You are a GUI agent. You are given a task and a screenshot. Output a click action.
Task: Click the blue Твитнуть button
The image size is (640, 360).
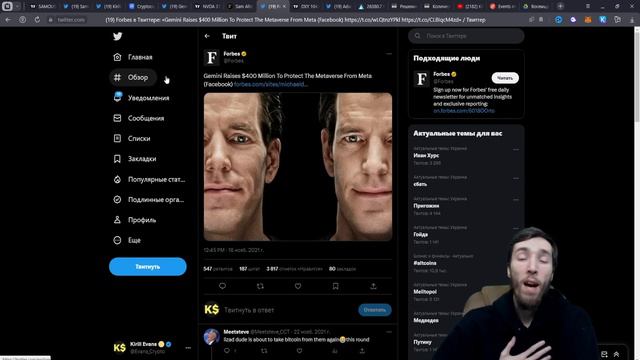148,267
